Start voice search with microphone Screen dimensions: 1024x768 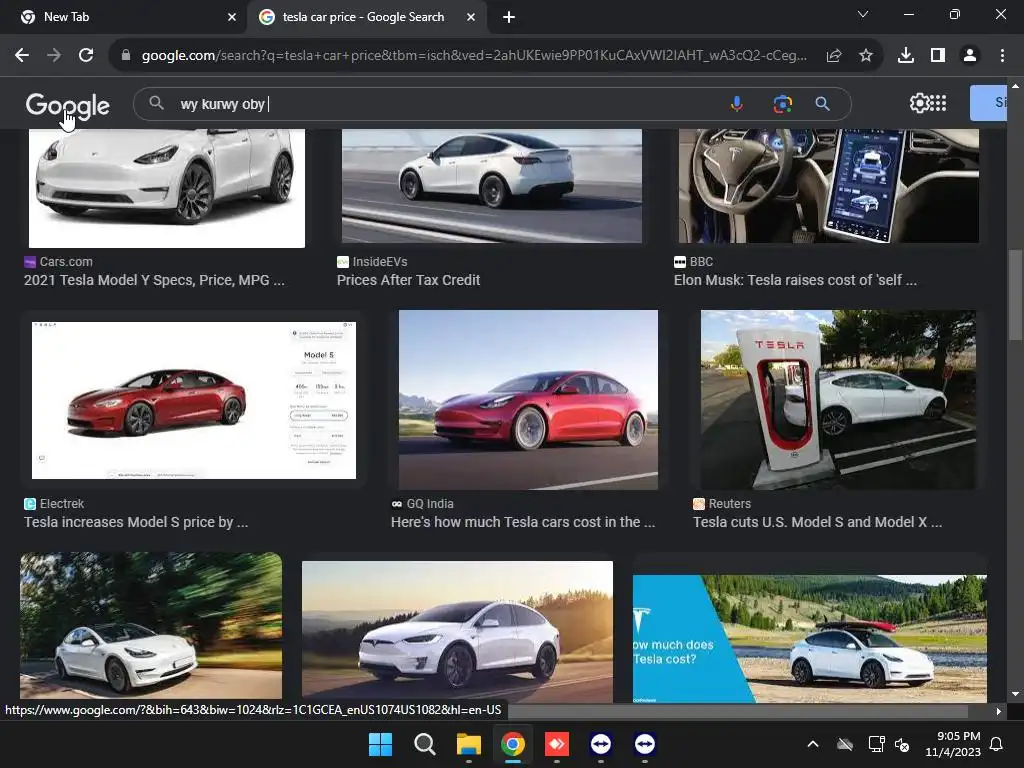click(737, 104)
